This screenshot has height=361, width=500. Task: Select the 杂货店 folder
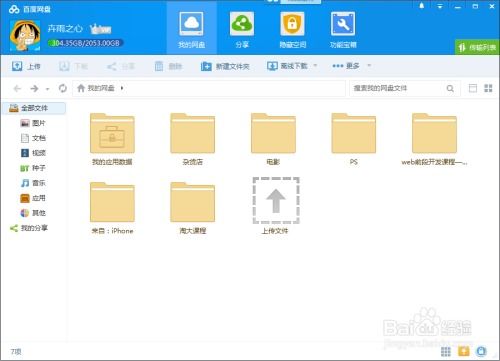point(193,139)
